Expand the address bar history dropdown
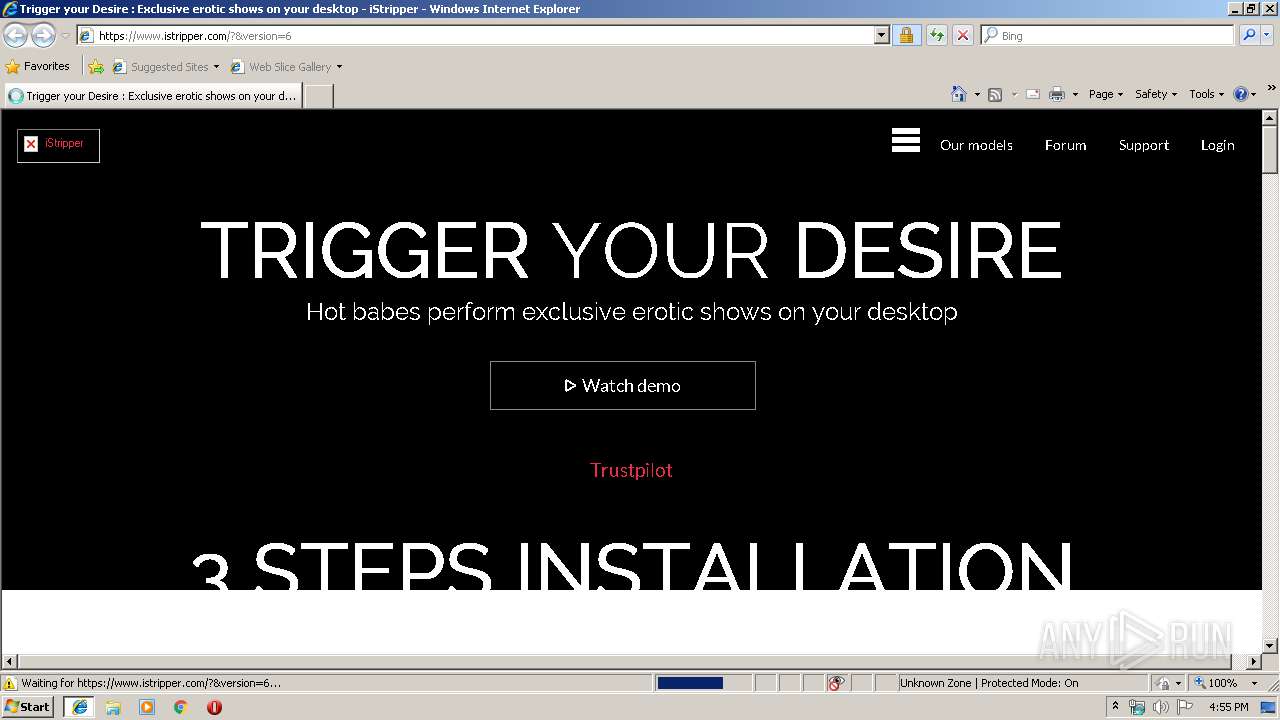1280x720 pixels. click(881, 36)
